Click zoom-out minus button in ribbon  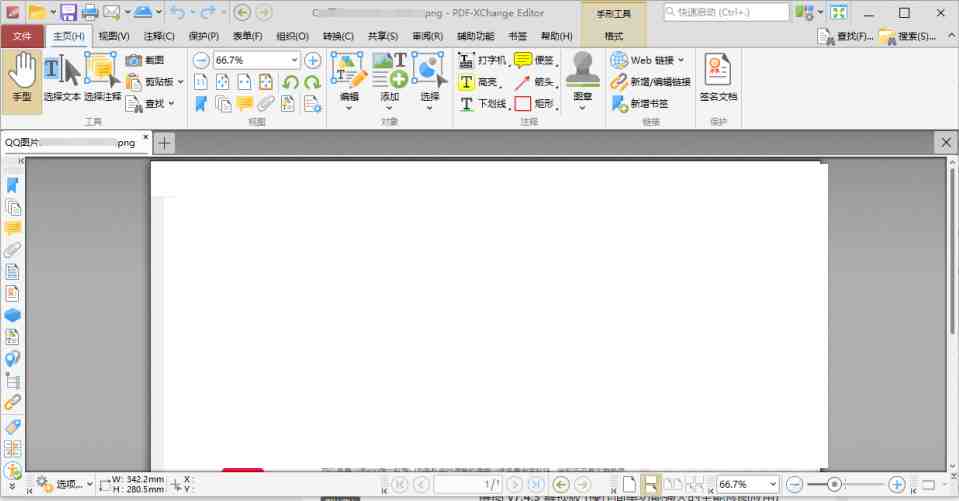(201, 60)
